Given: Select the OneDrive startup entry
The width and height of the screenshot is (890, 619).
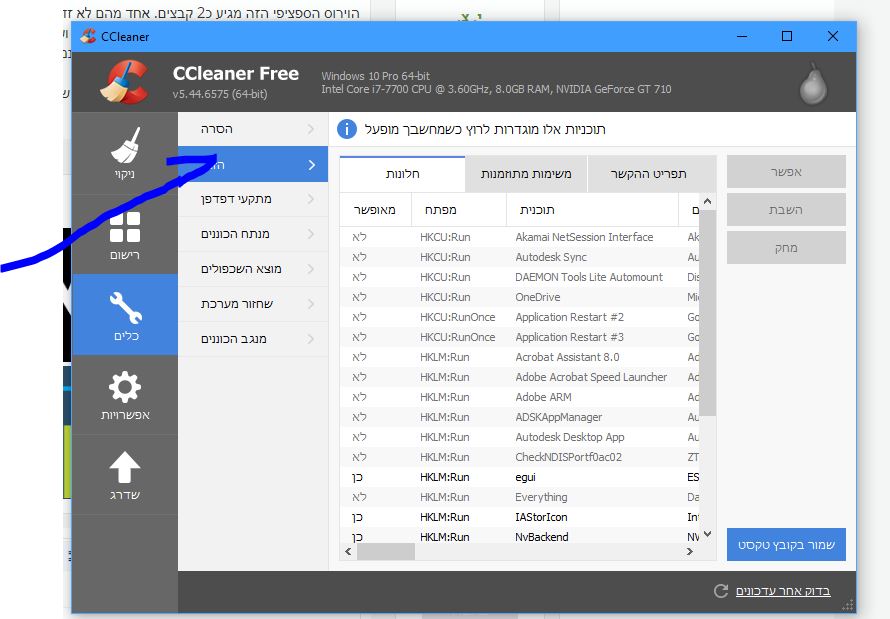Looking at the screenshot, I should click(x=519, y=297).
